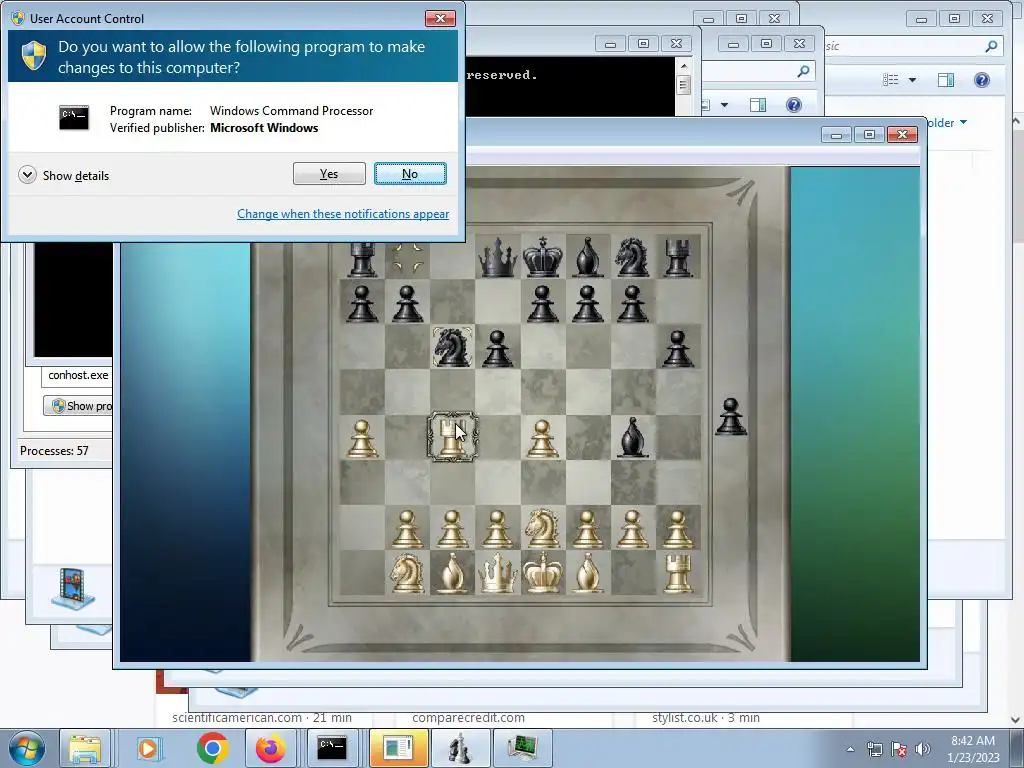Select the black pawn on g7
The width and height of the screenshot is (1024, 768).
click(632, 303)
